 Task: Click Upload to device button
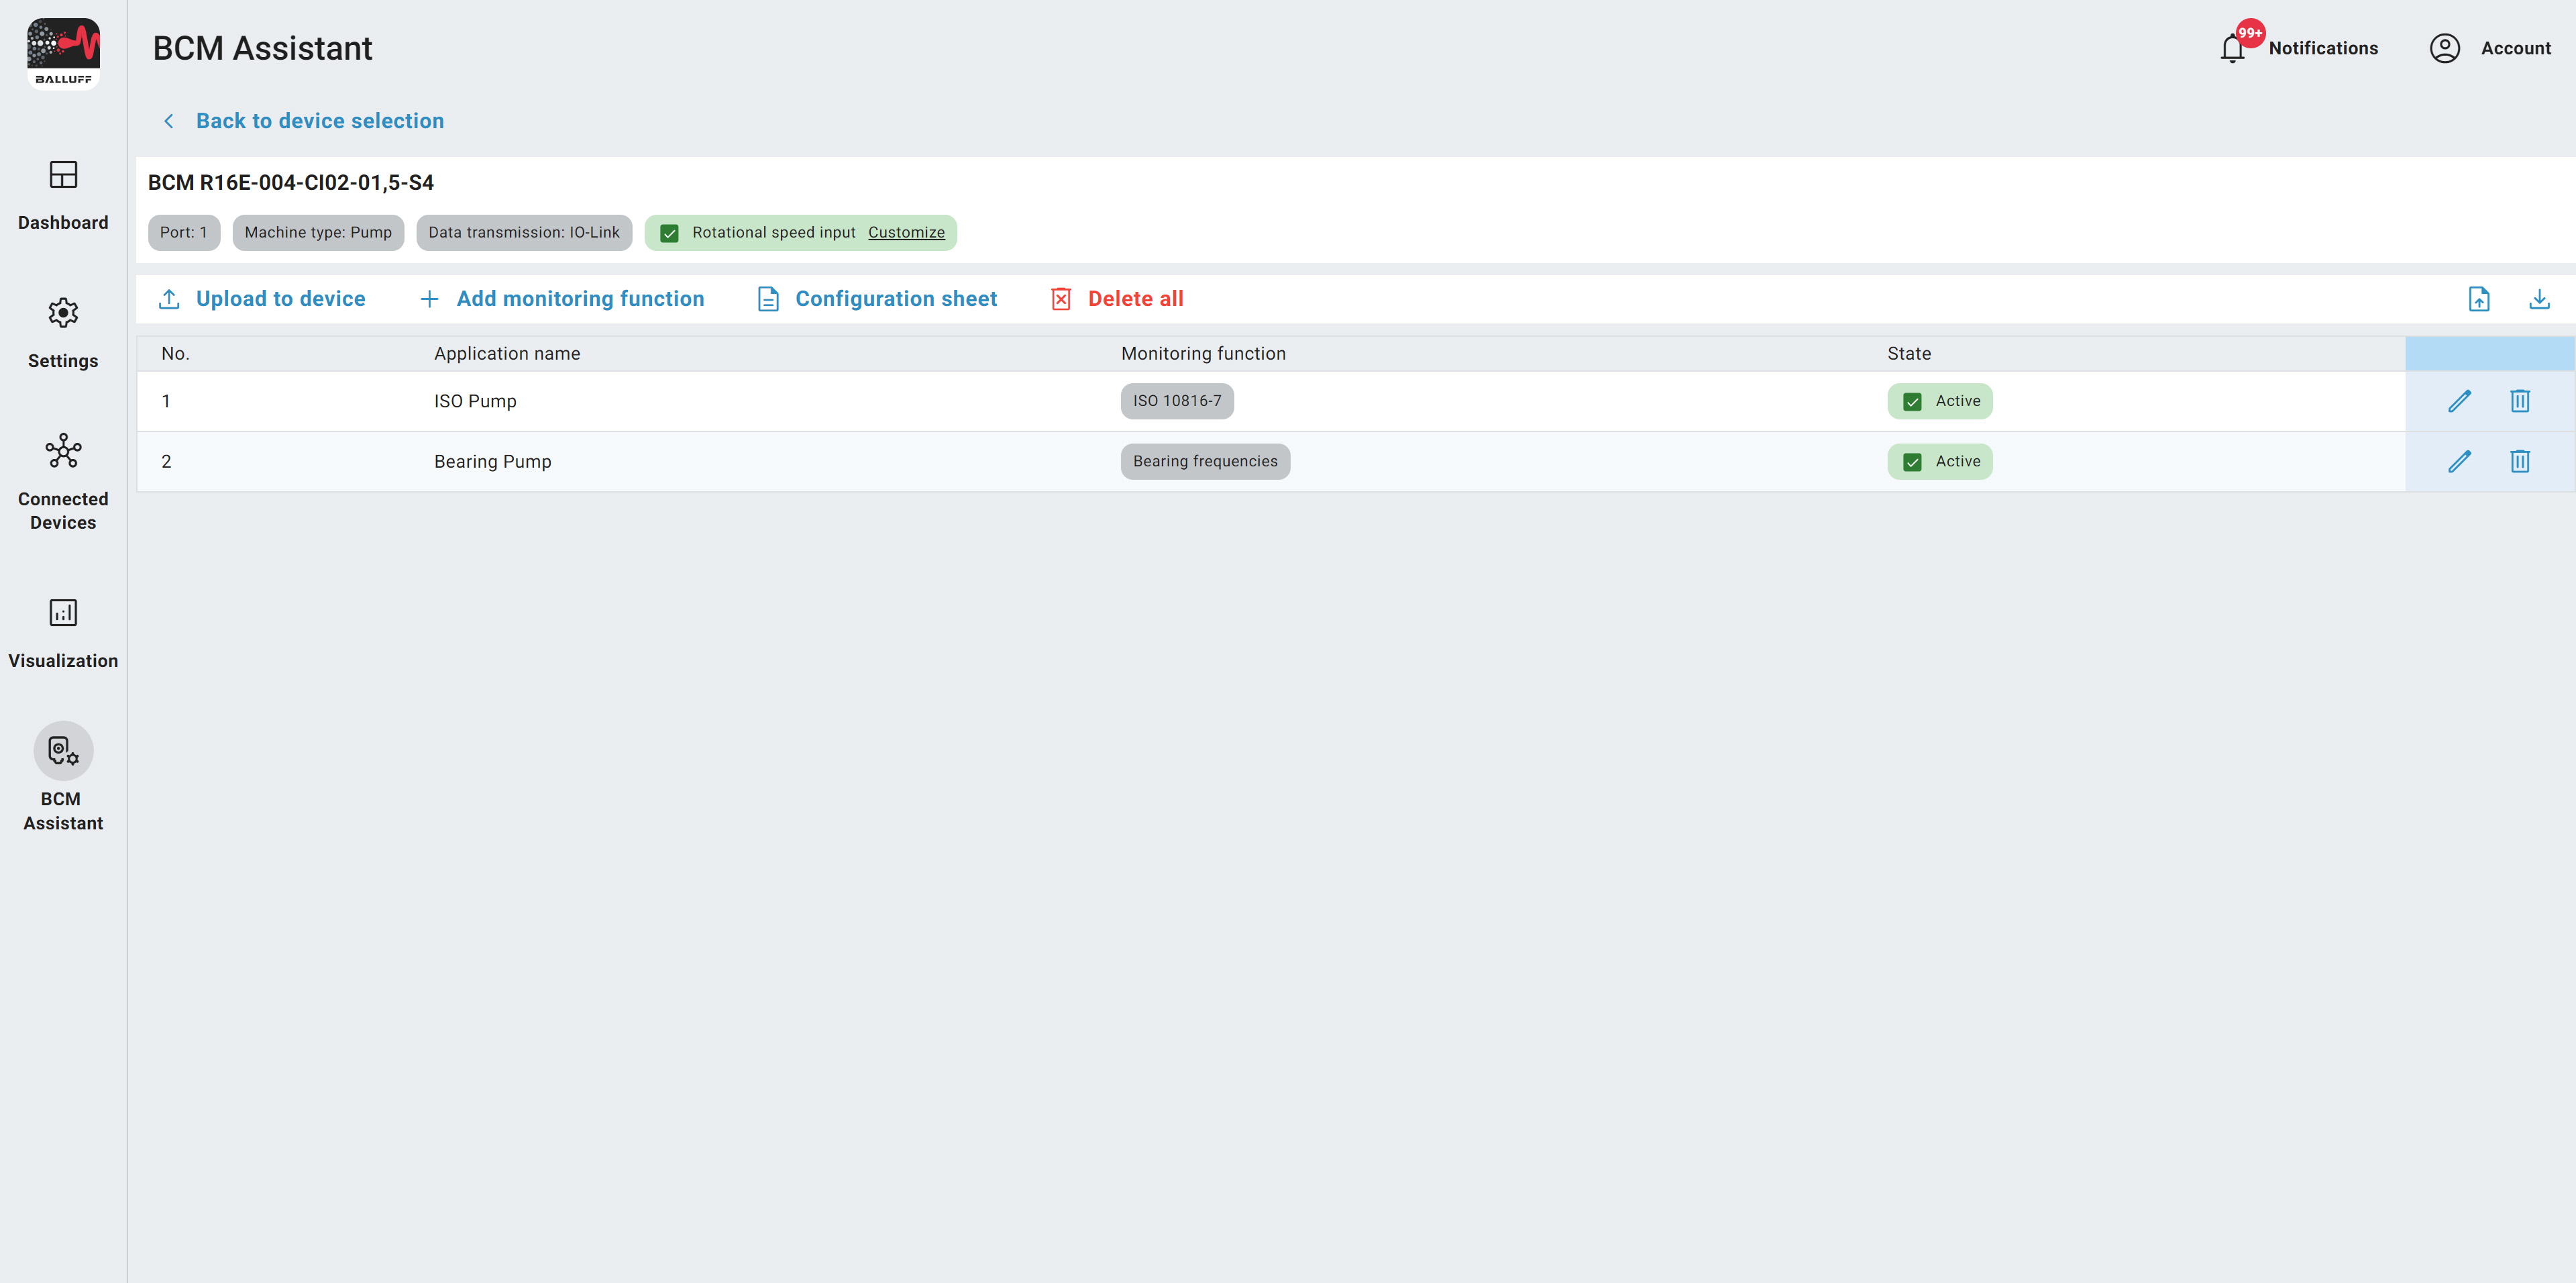[x=262, y=299]
